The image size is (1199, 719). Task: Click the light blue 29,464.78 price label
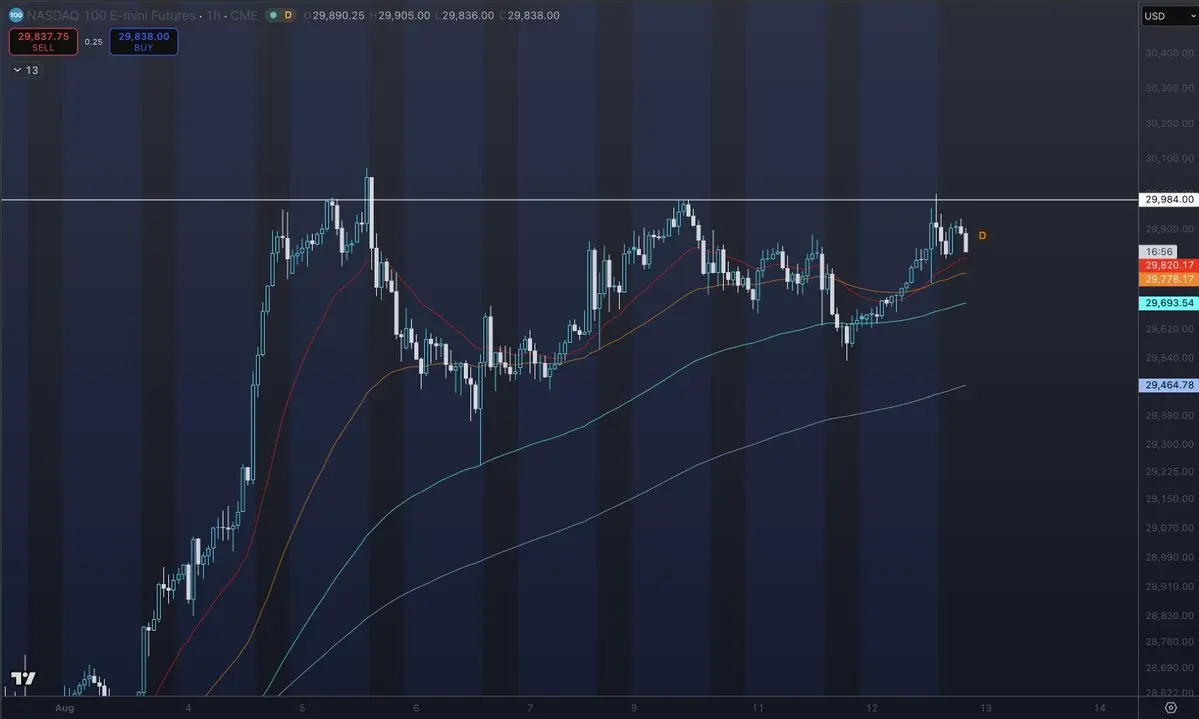pyautogui.click(x=1169, y=386)
